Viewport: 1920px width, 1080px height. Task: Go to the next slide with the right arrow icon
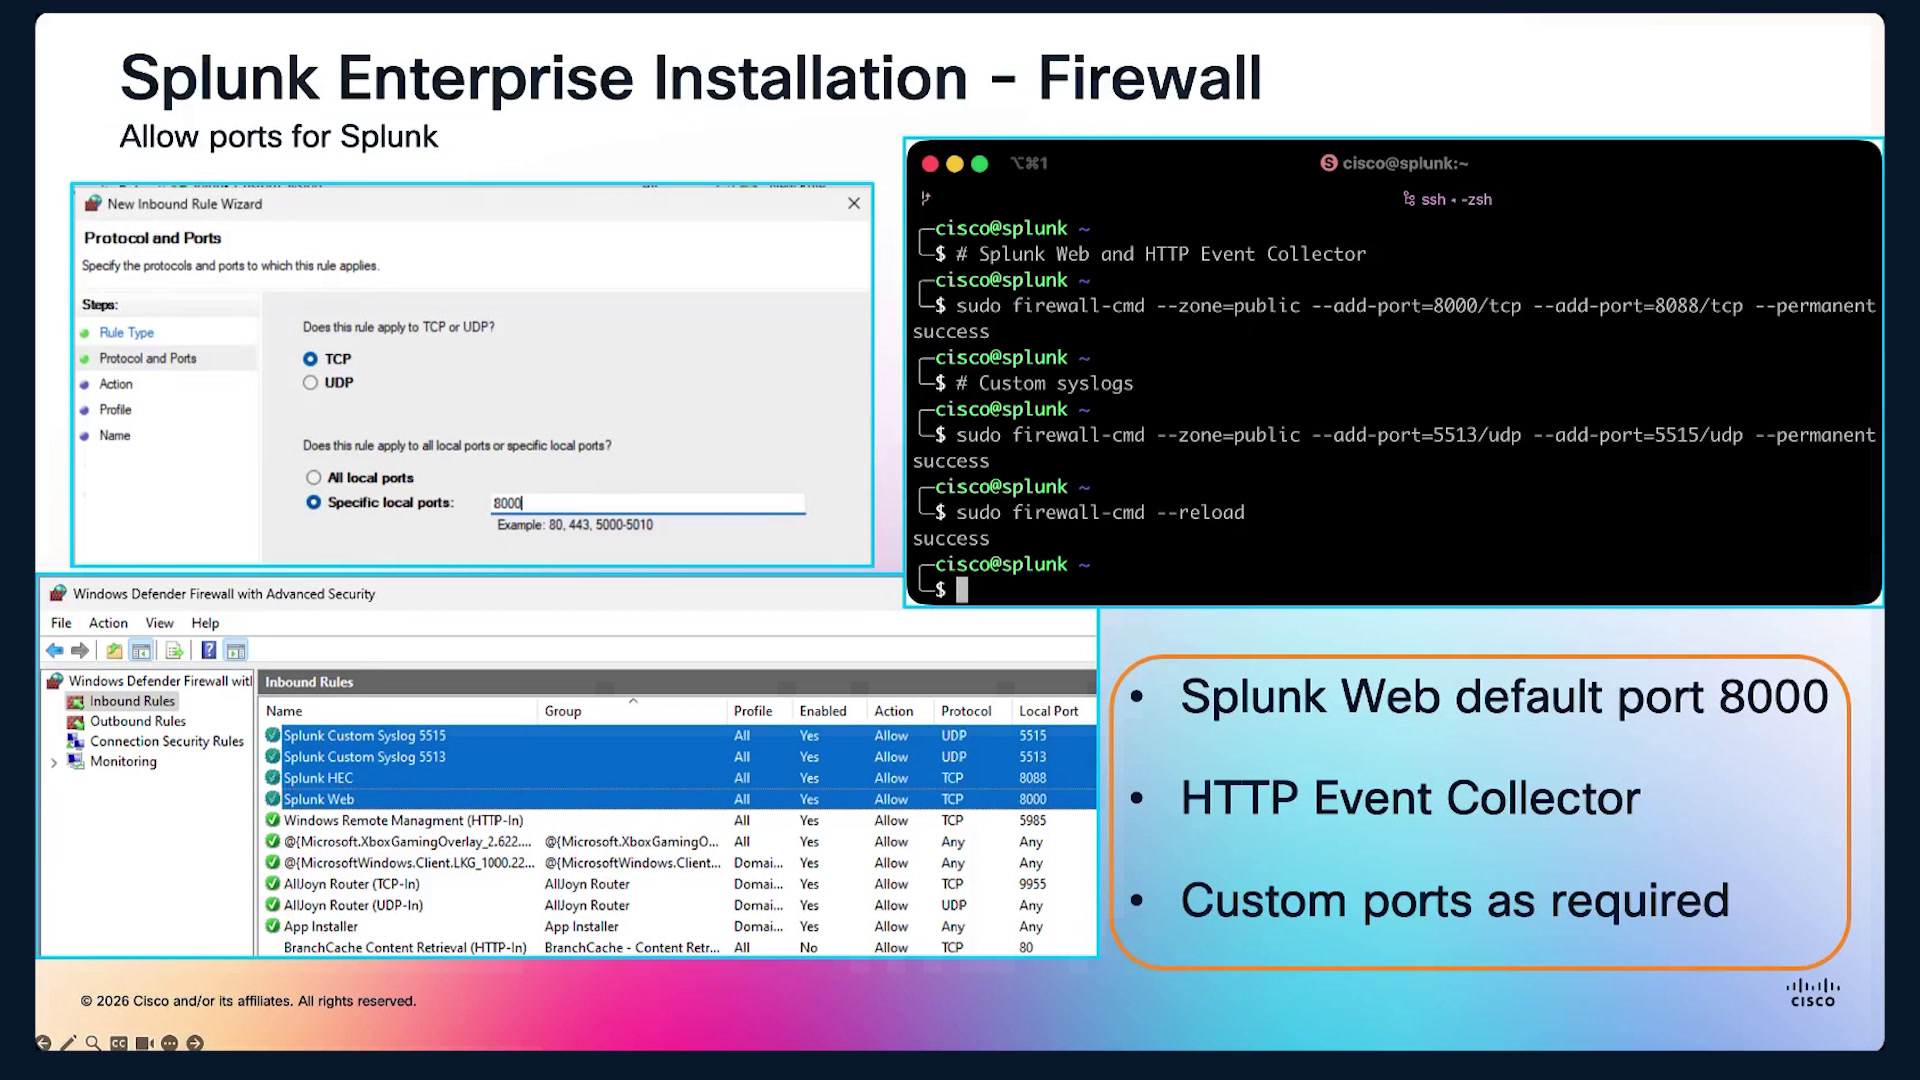point(195,1043)
